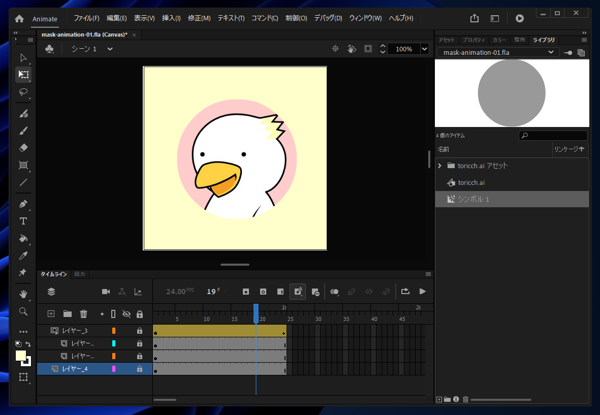Choose the Eyedropper tool
This screenshot has height=415, width=600.
(23, 255)
